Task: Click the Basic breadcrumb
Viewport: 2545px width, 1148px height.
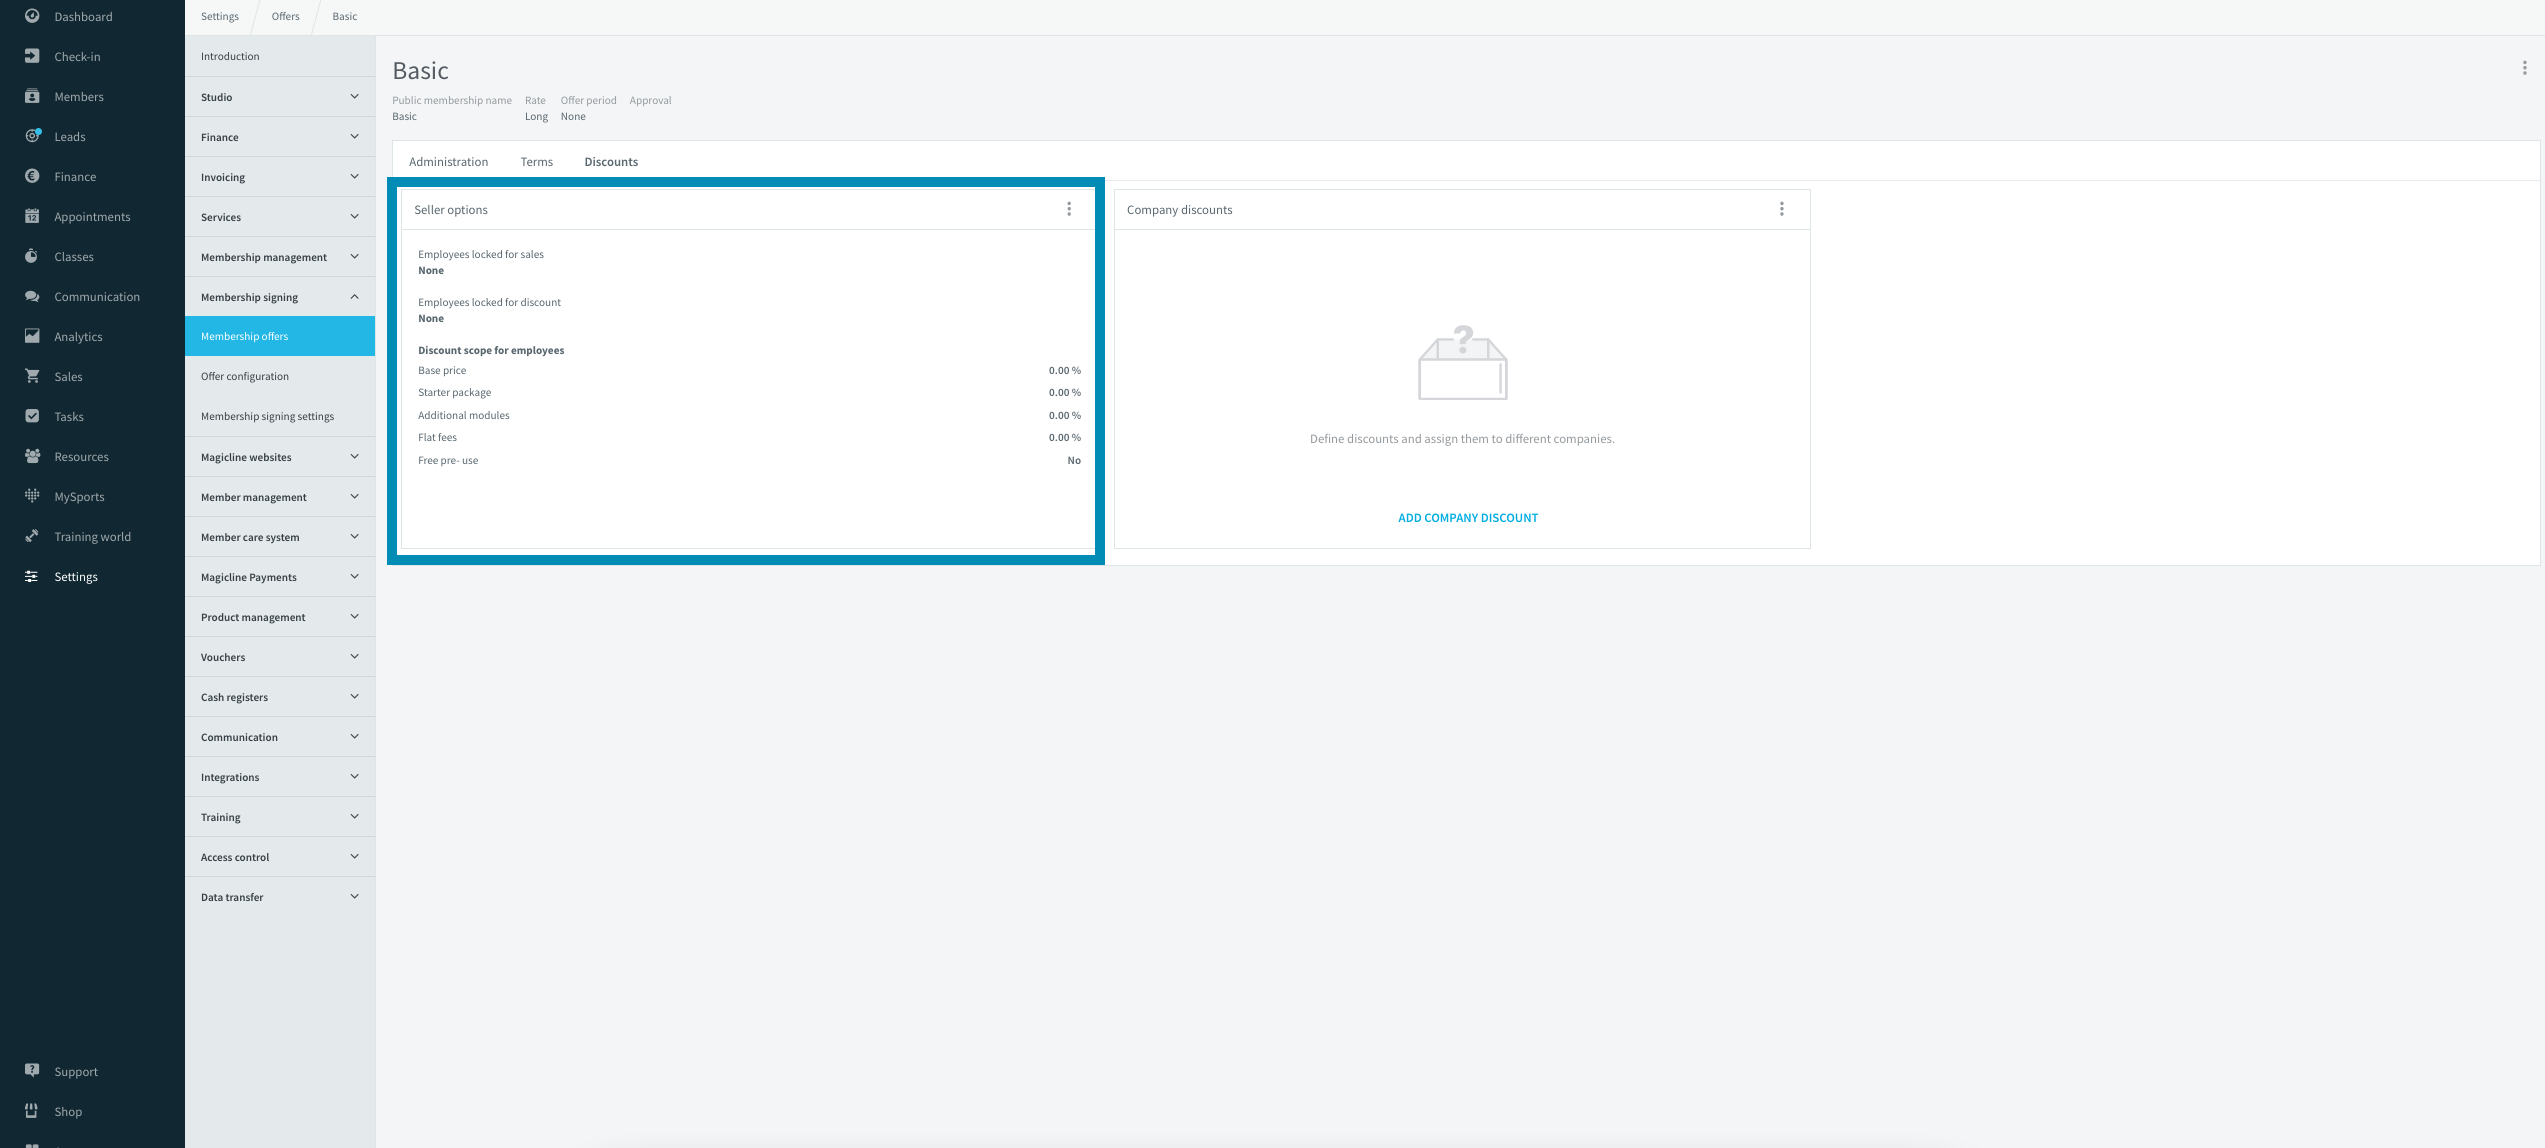Action: pyautogui.click(x=344, y=16)
